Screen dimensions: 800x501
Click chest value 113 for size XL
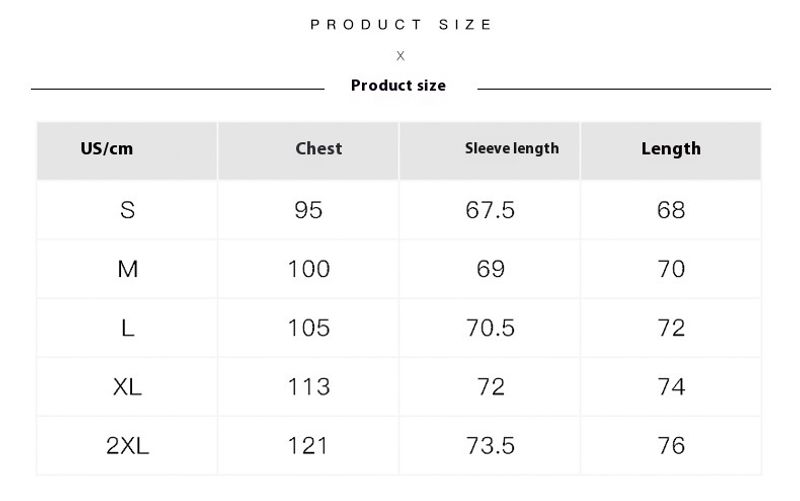click(x=309, y=387)
